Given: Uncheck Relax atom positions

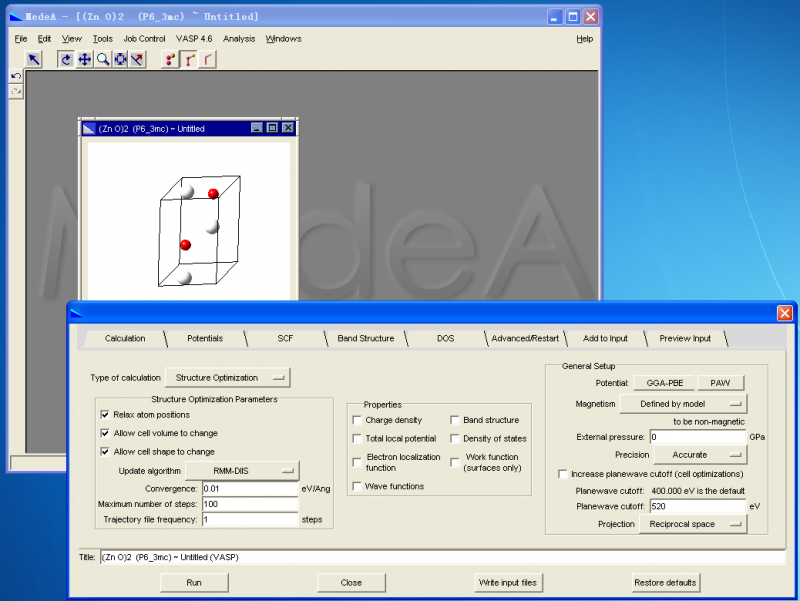Looking at the screenshot, I should click(x=105, y=415).
